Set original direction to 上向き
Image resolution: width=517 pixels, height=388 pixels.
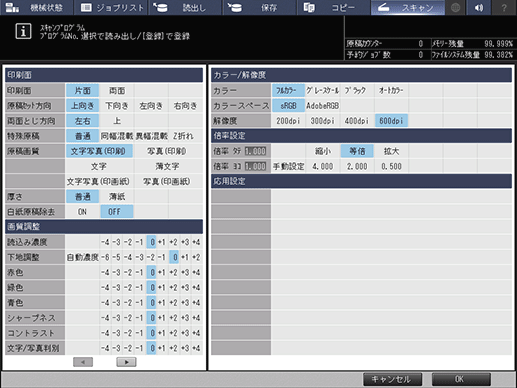point(82,106)
